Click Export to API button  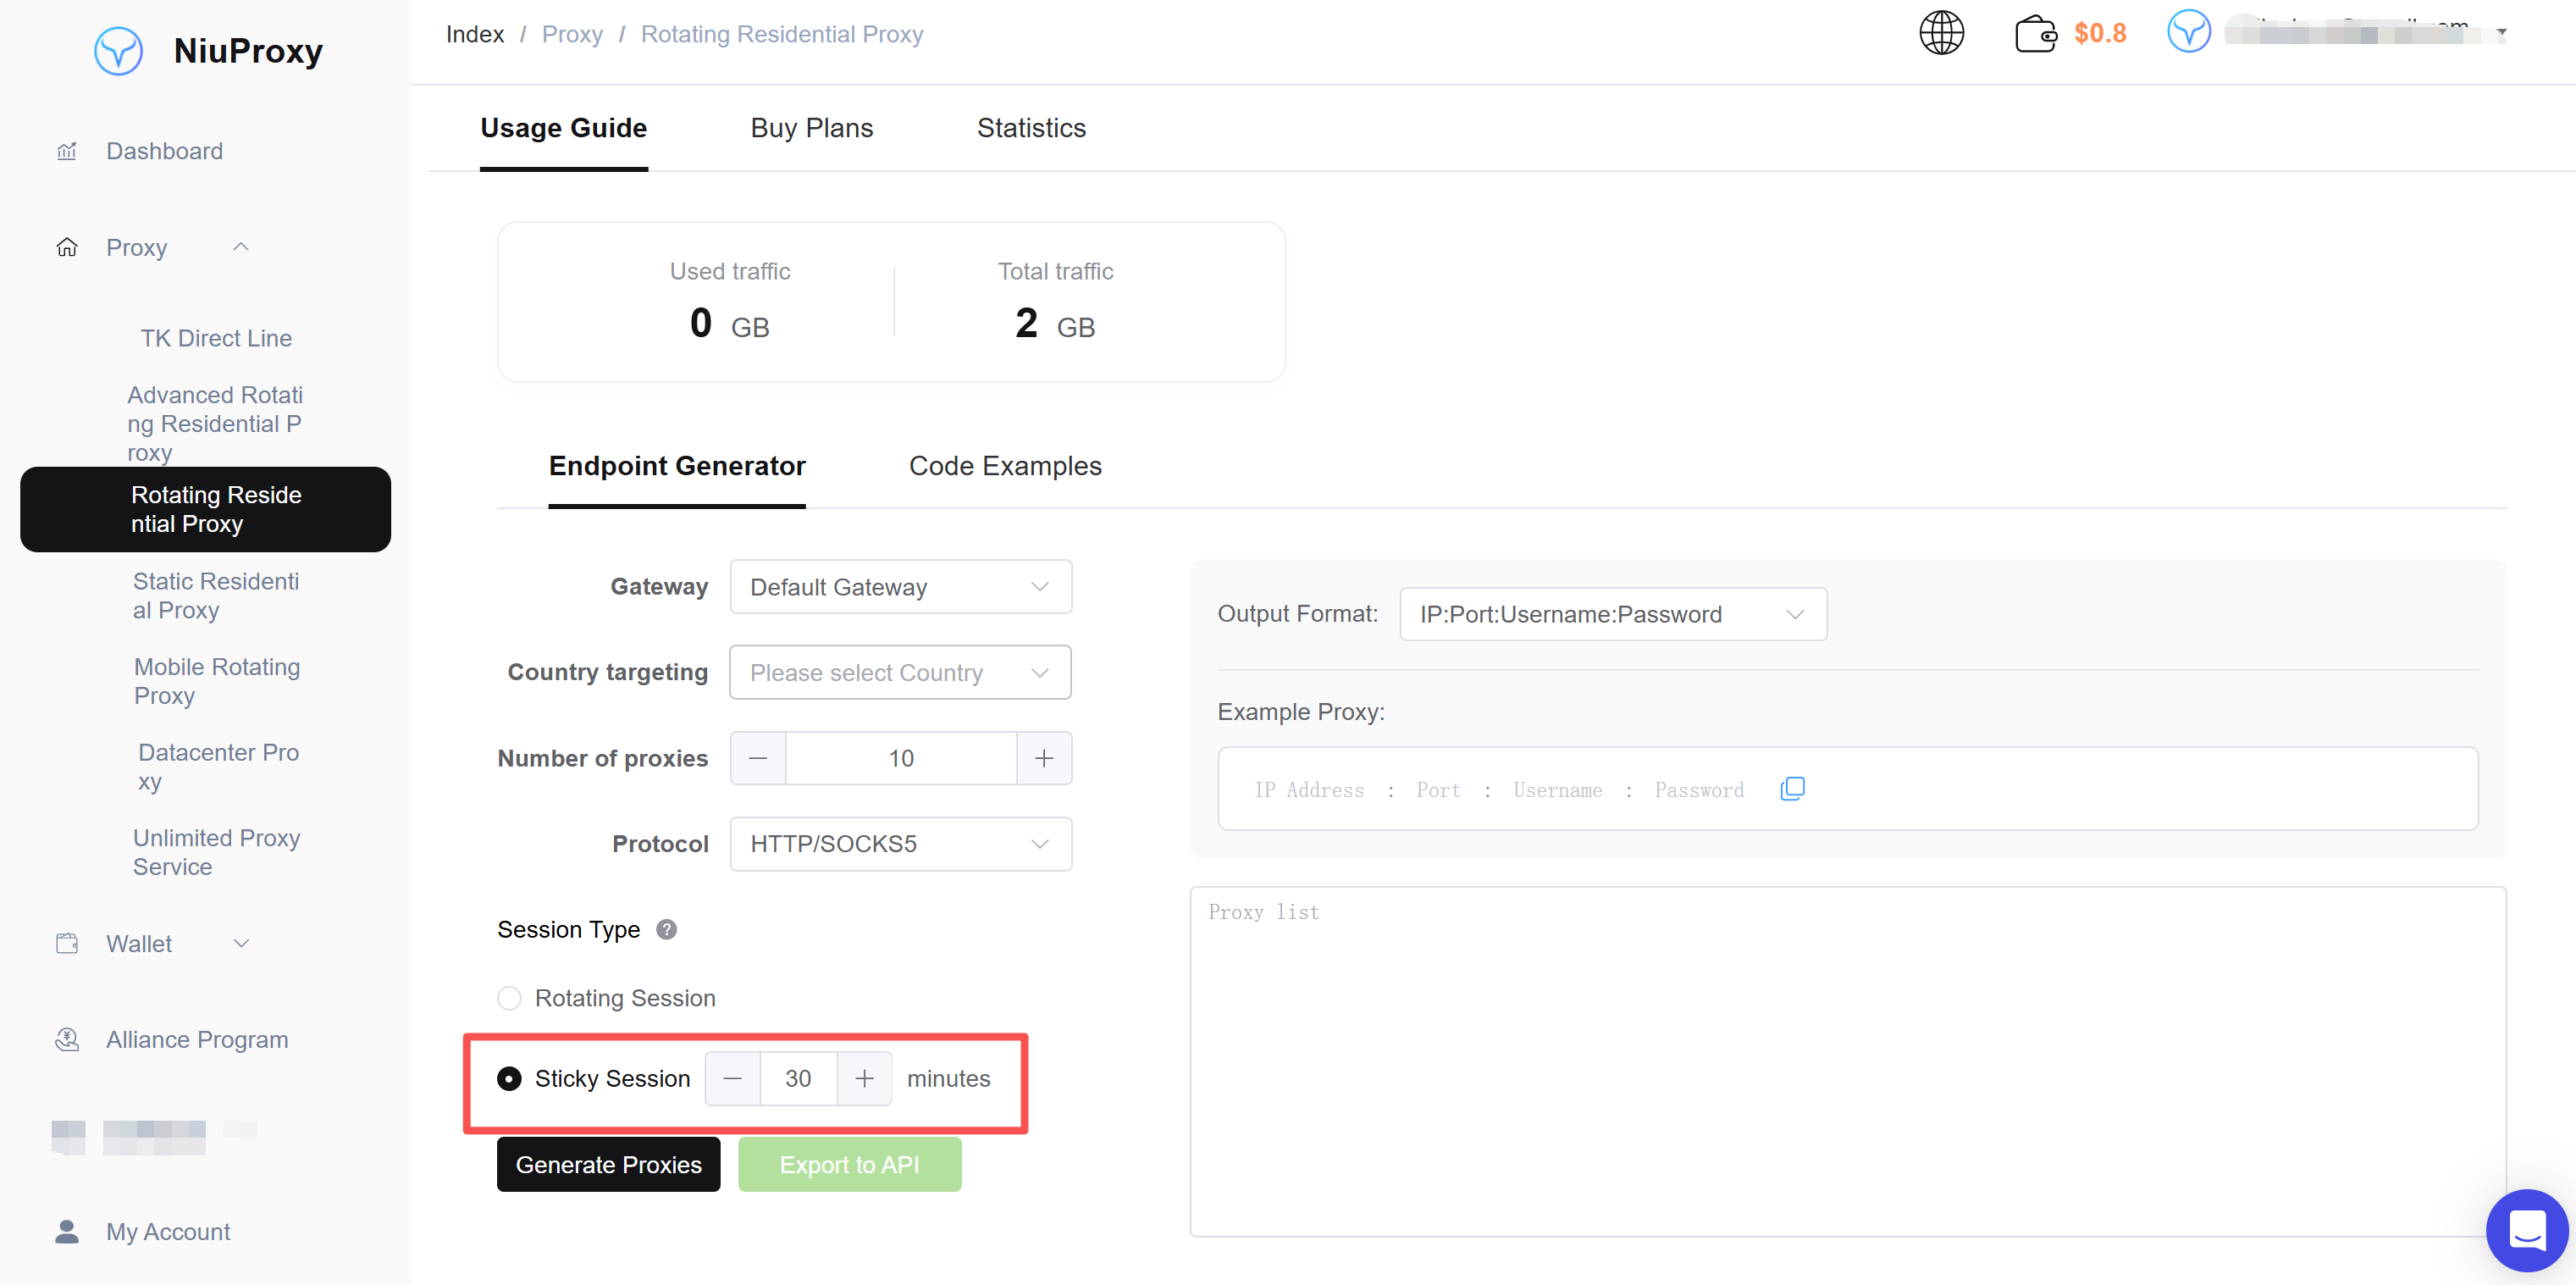click(850, 1164)
